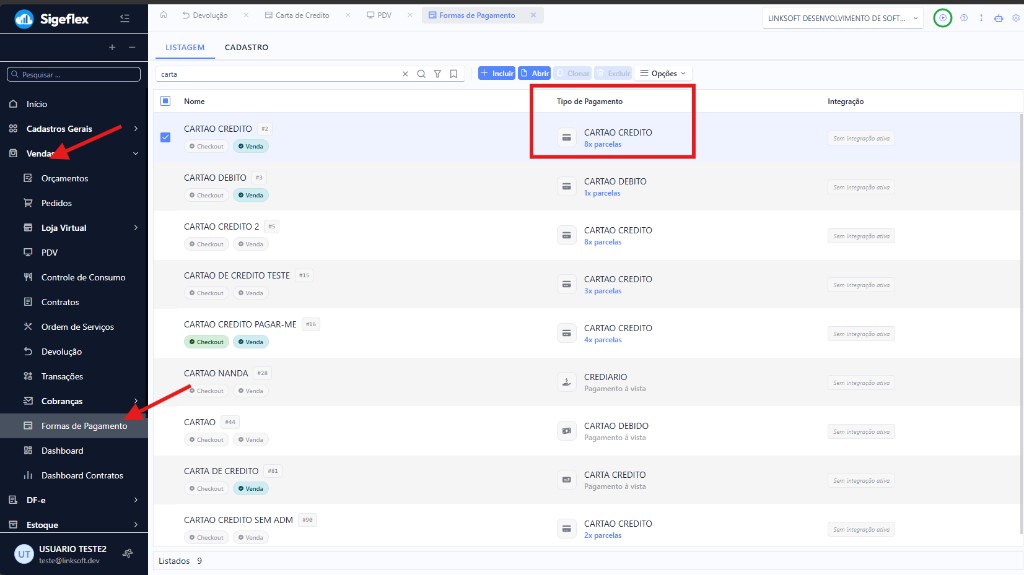
Task: Open the Início home item in sidebar
Action: click(37, 104)
